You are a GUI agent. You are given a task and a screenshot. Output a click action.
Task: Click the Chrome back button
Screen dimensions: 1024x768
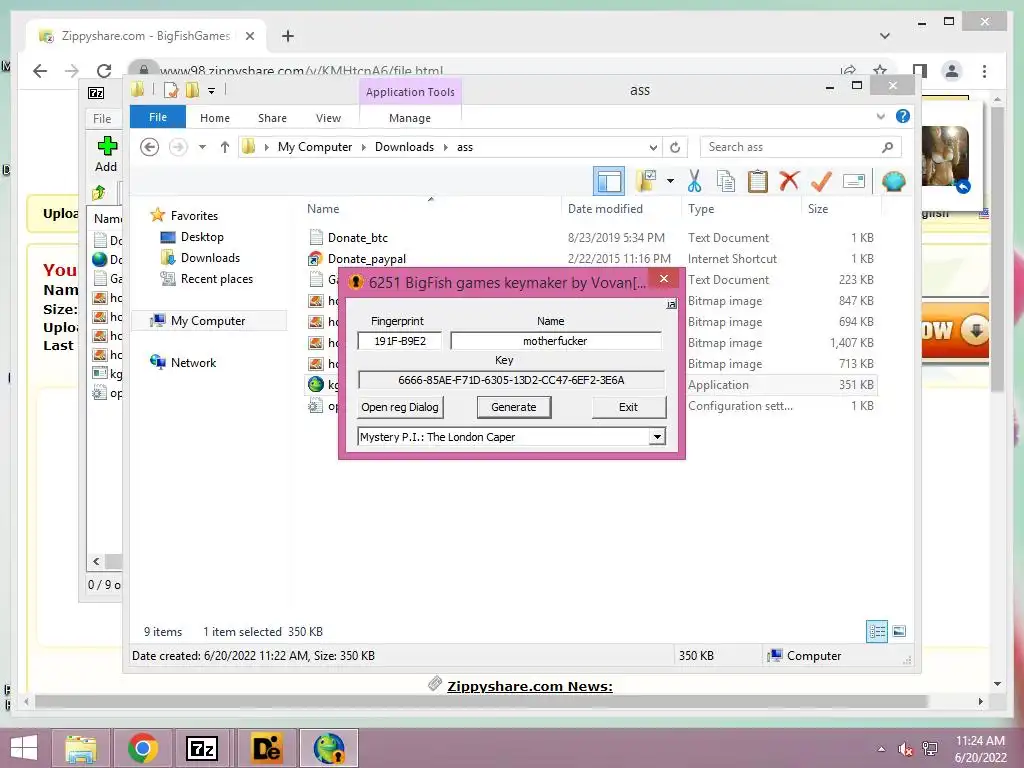pyautogui.click(x=40, y=71)
